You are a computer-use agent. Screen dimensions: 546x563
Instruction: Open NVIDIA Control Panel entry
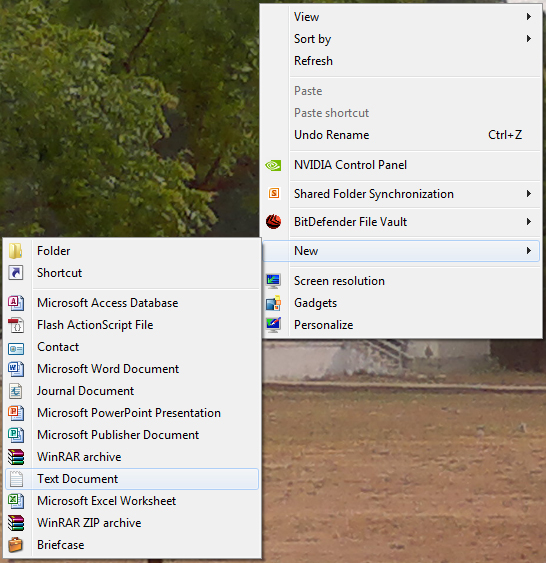[x=401, y=165]
